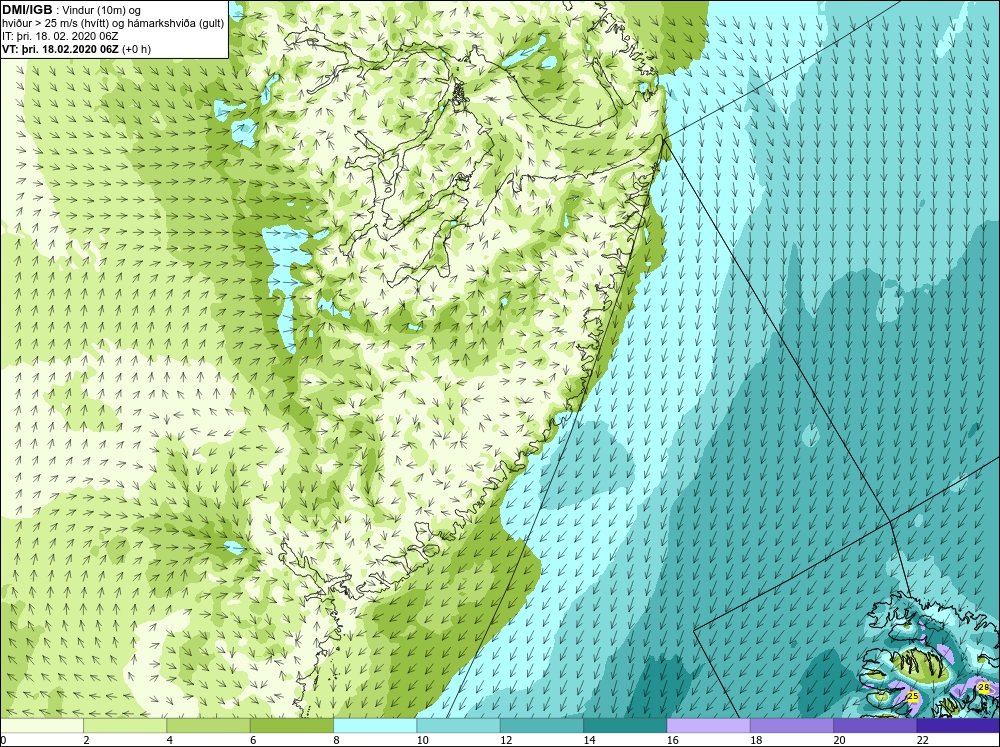The width and height of the screenshot is (1000, 747).
Task: Click legend scale value 8
Action: (337, 740)
